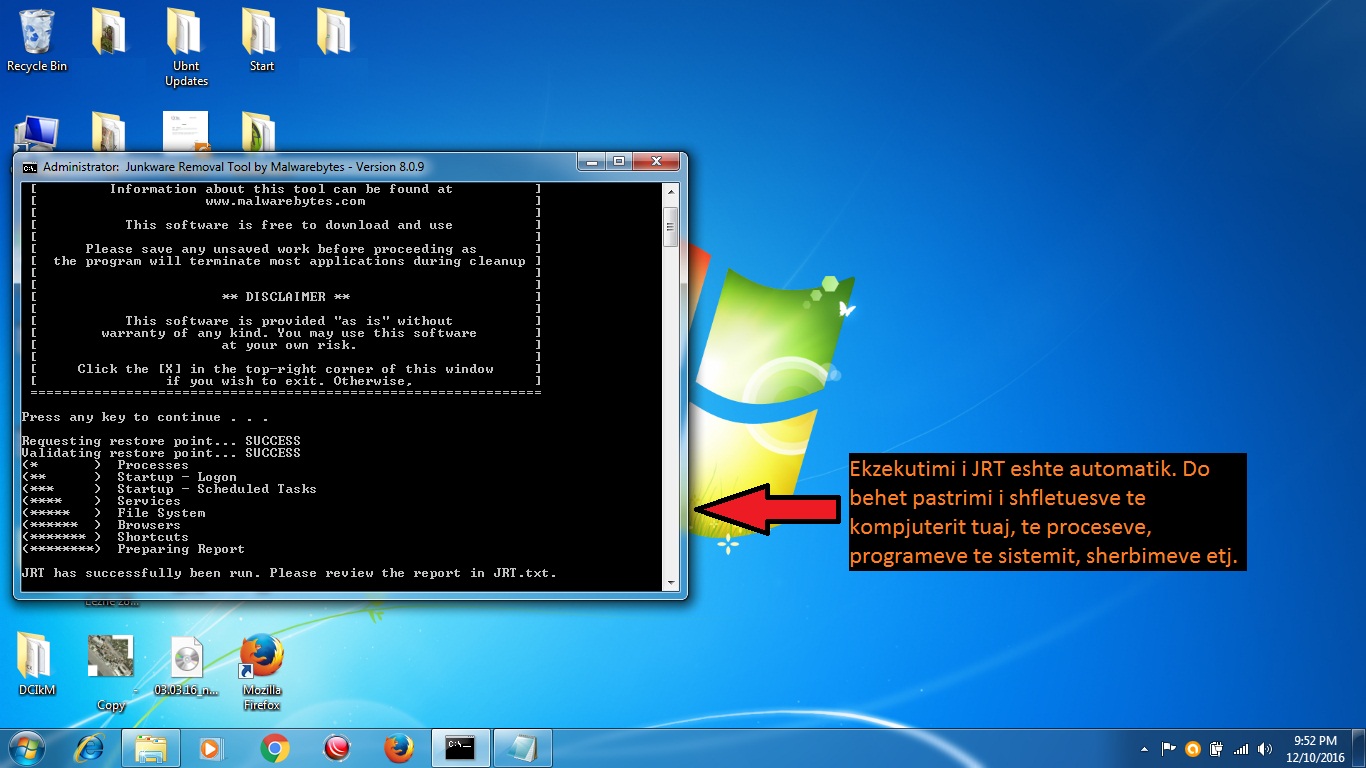Click 'JRT has successfully been run' line

[x=289, y=573]
